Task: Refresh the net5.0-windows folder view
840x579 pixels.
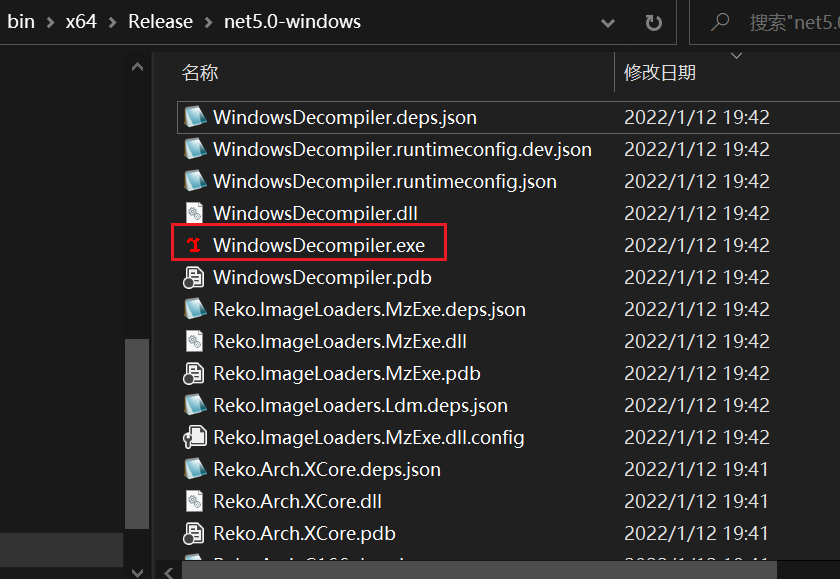Action: click(x=654, y=22)
